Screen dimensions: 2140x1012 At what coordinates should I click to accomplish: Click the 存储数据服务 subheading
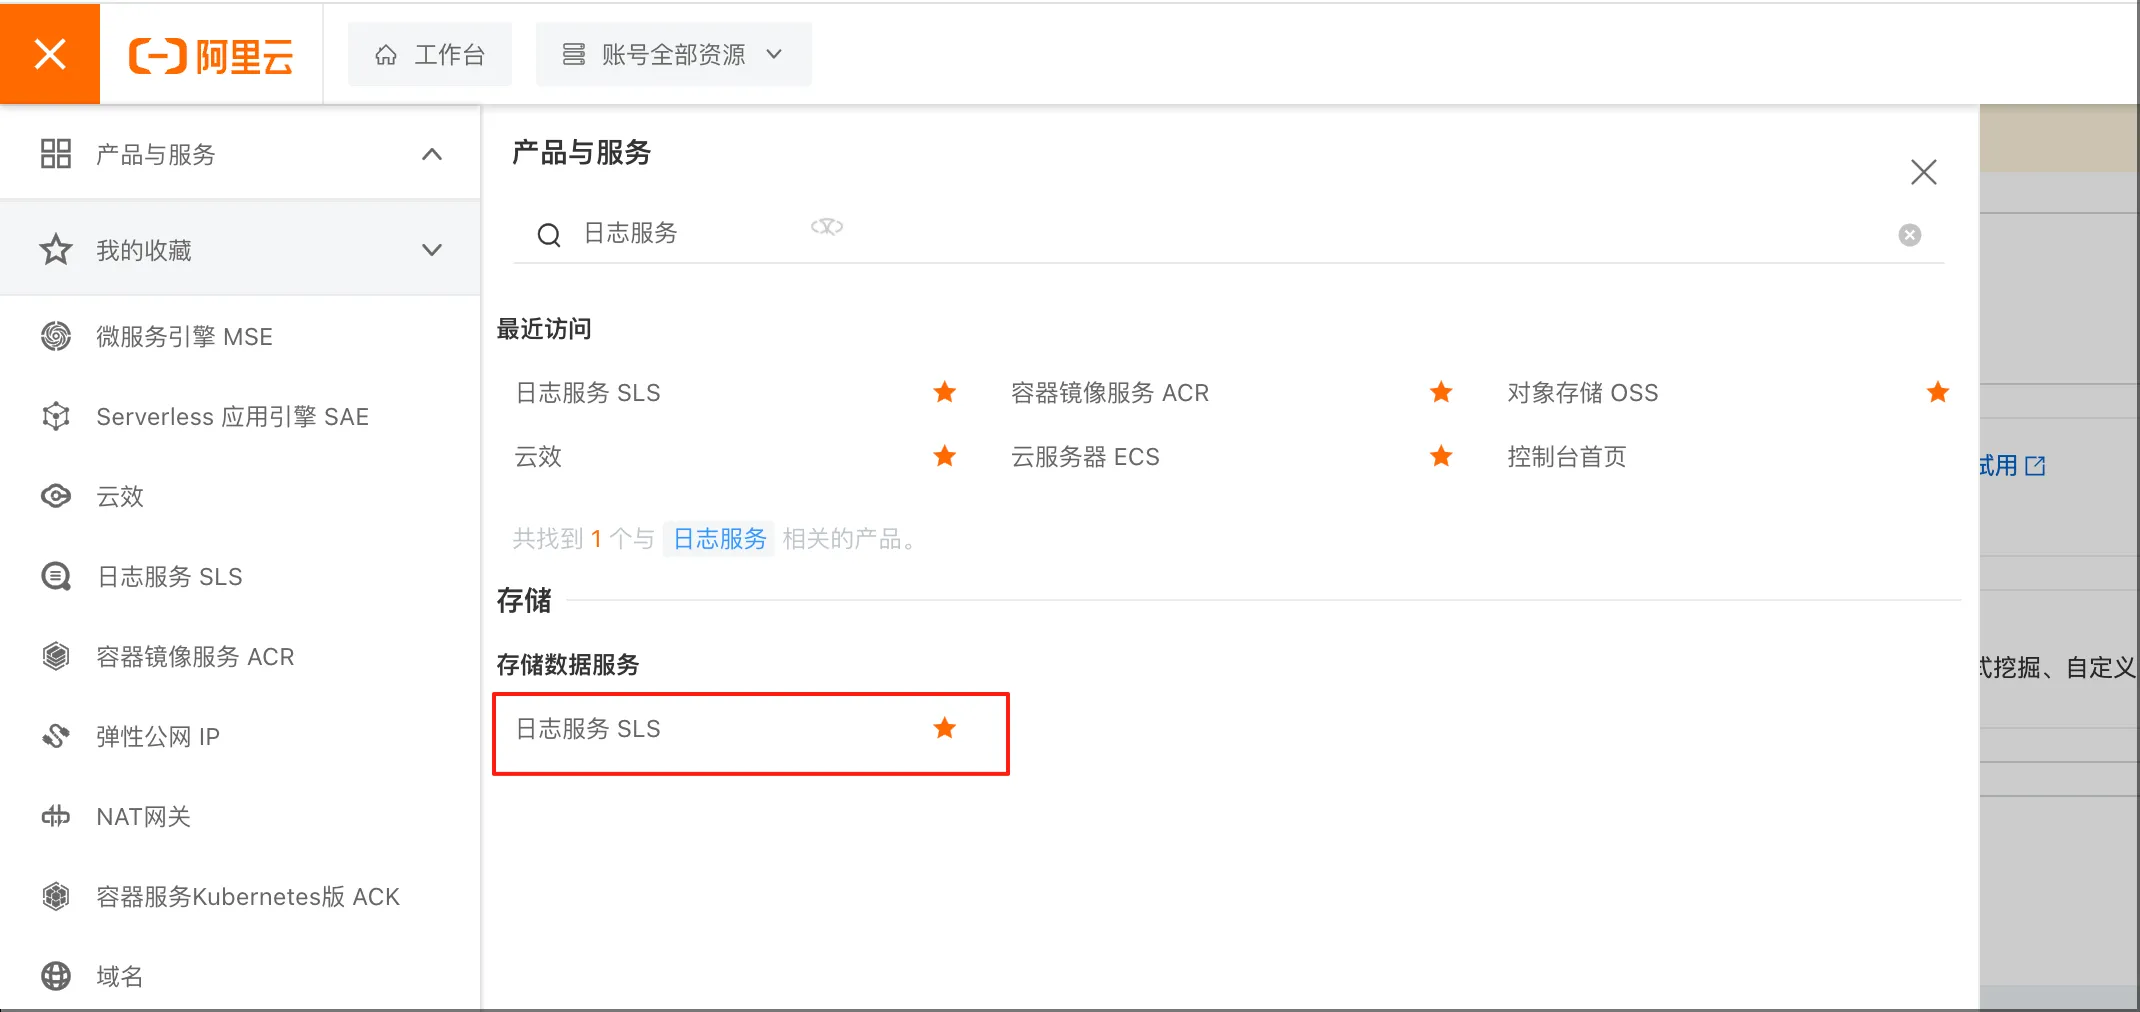[568, 665]
